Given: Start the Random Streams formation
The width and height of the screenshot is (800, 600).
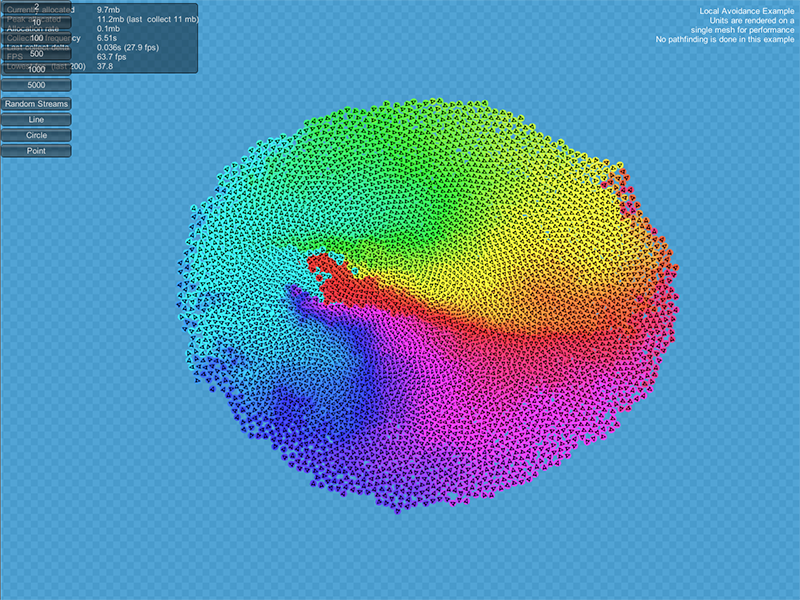Looking at the screenshot, I should coord(36,103).
